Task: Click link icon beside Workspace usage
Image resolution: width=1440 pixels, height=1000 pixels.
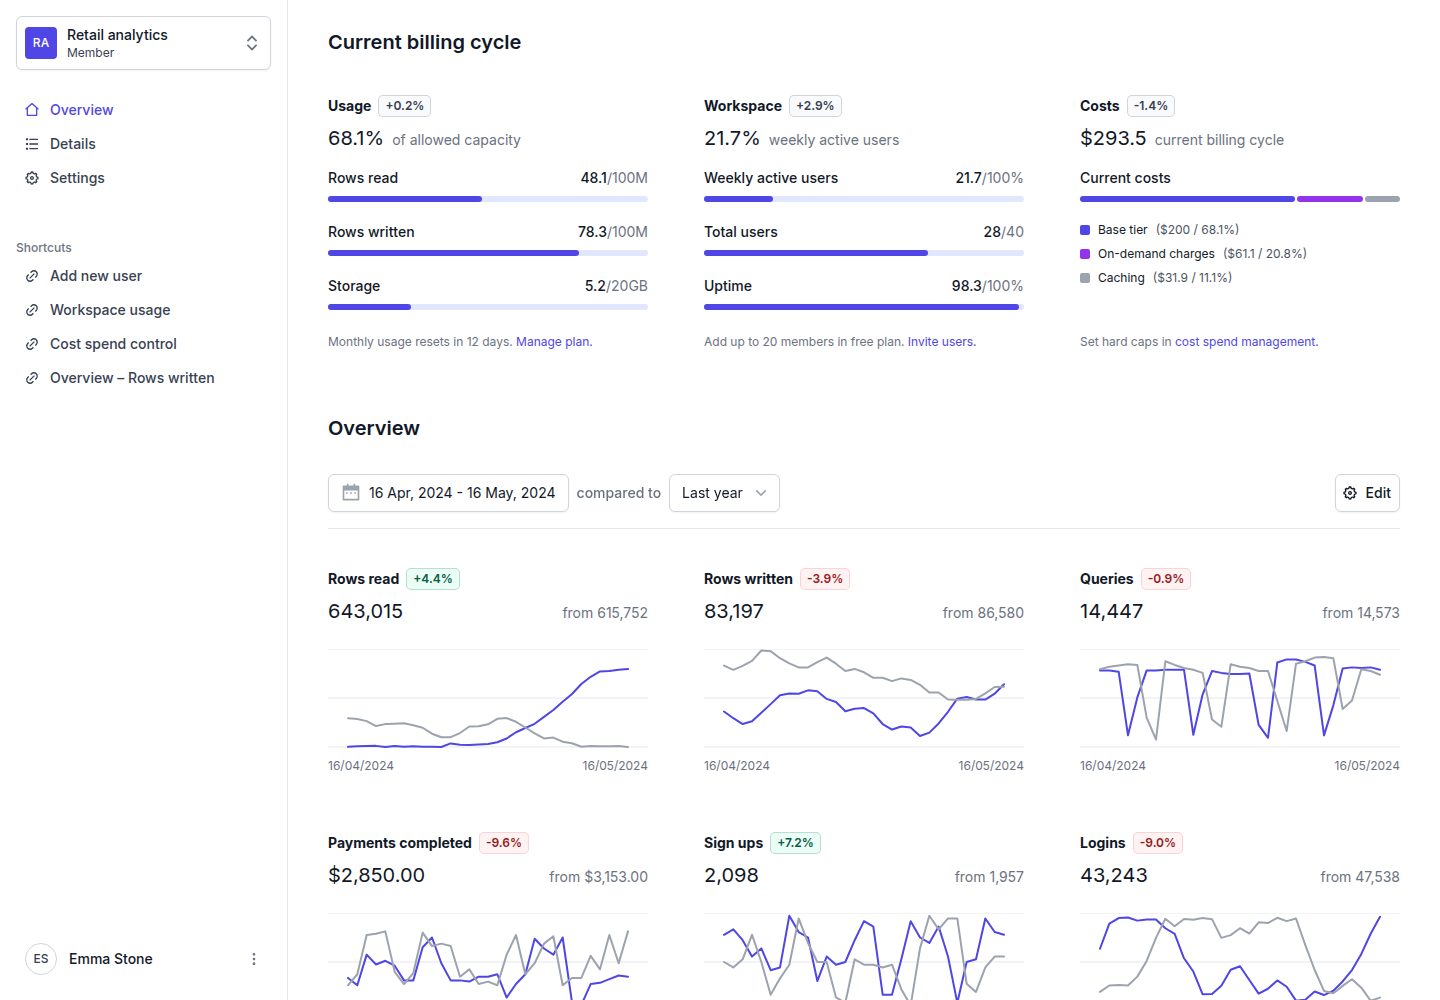Action: 32,310
